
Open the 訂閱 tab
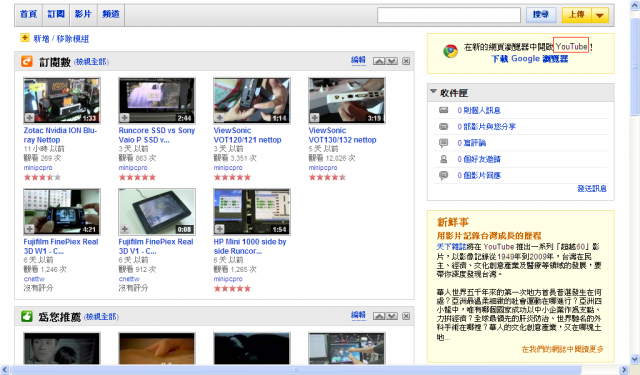pyautogui.click(x=56, y=14)
